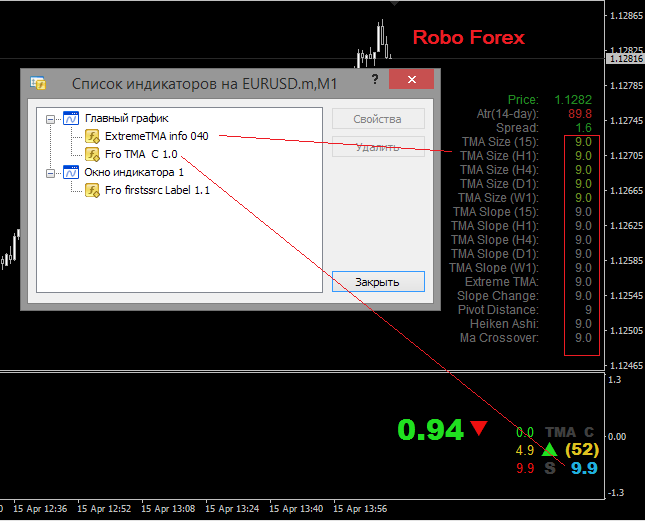Click the ExtremeTMA info 040 indicator icon
The width and height of the screenshot is (645, 521).
(92, 136)
